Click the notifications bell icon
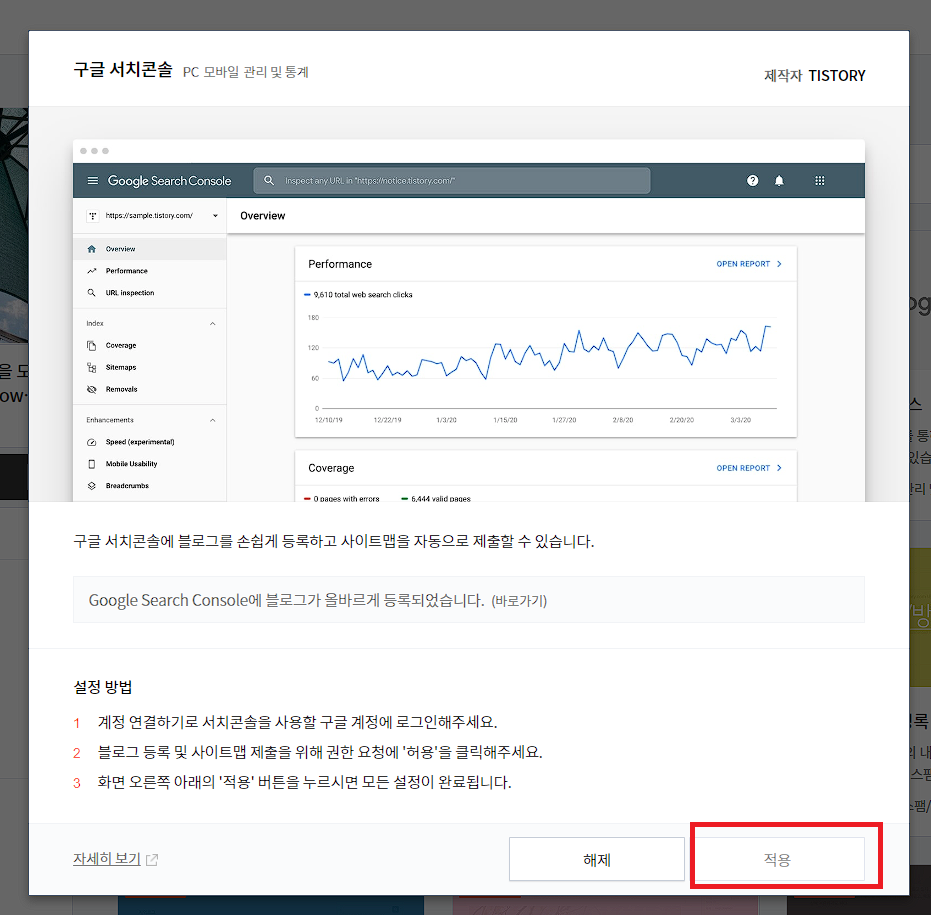 pyautogui.click(x=779, y=181)
